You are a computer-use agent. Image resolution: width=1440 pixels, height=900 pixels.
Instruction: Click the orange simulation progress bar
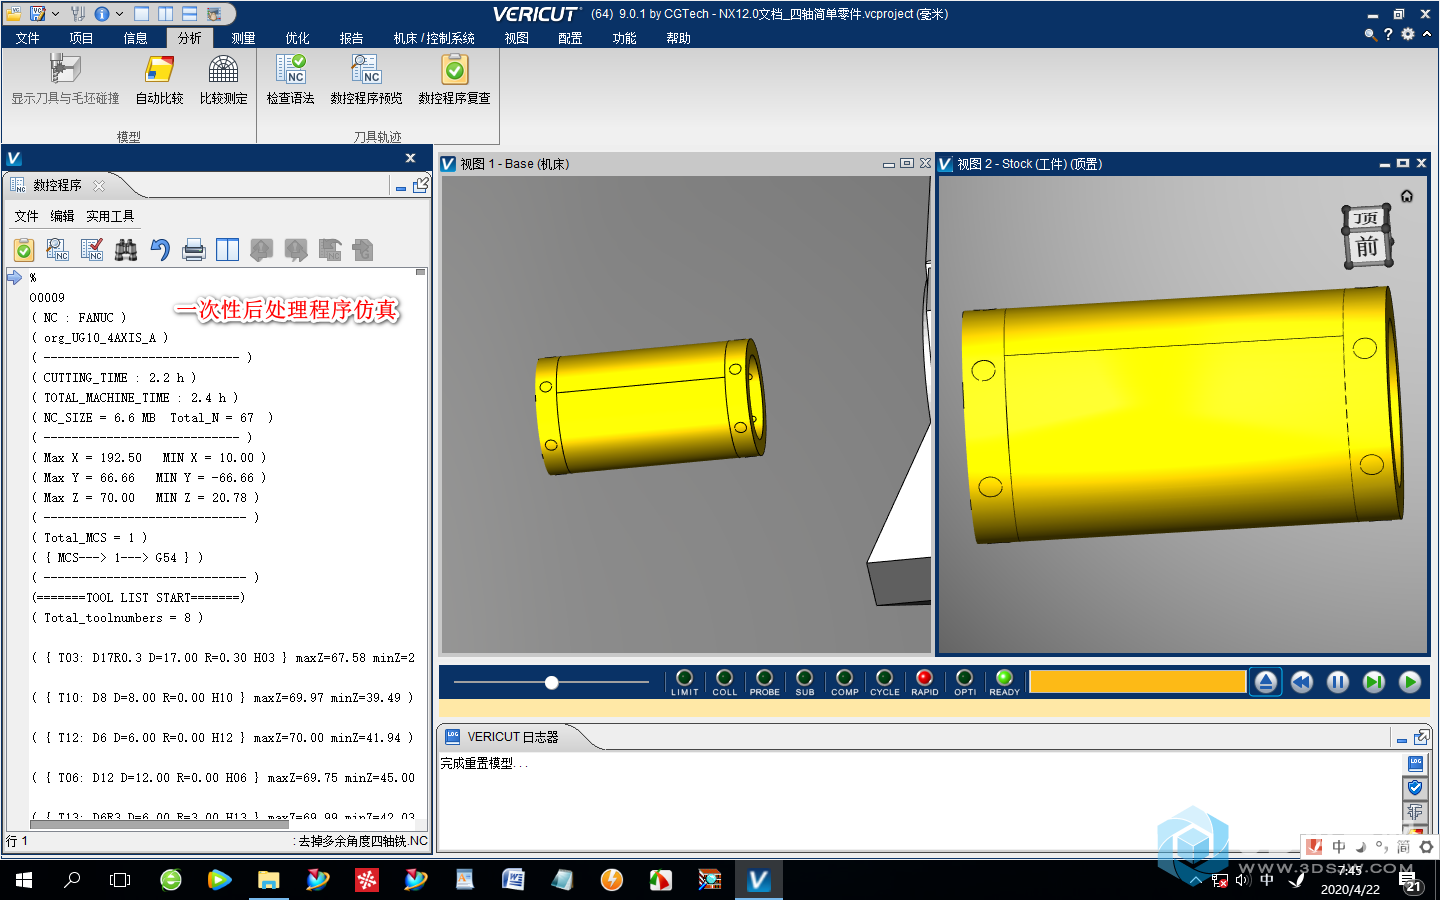click(x=1138, y=682)
